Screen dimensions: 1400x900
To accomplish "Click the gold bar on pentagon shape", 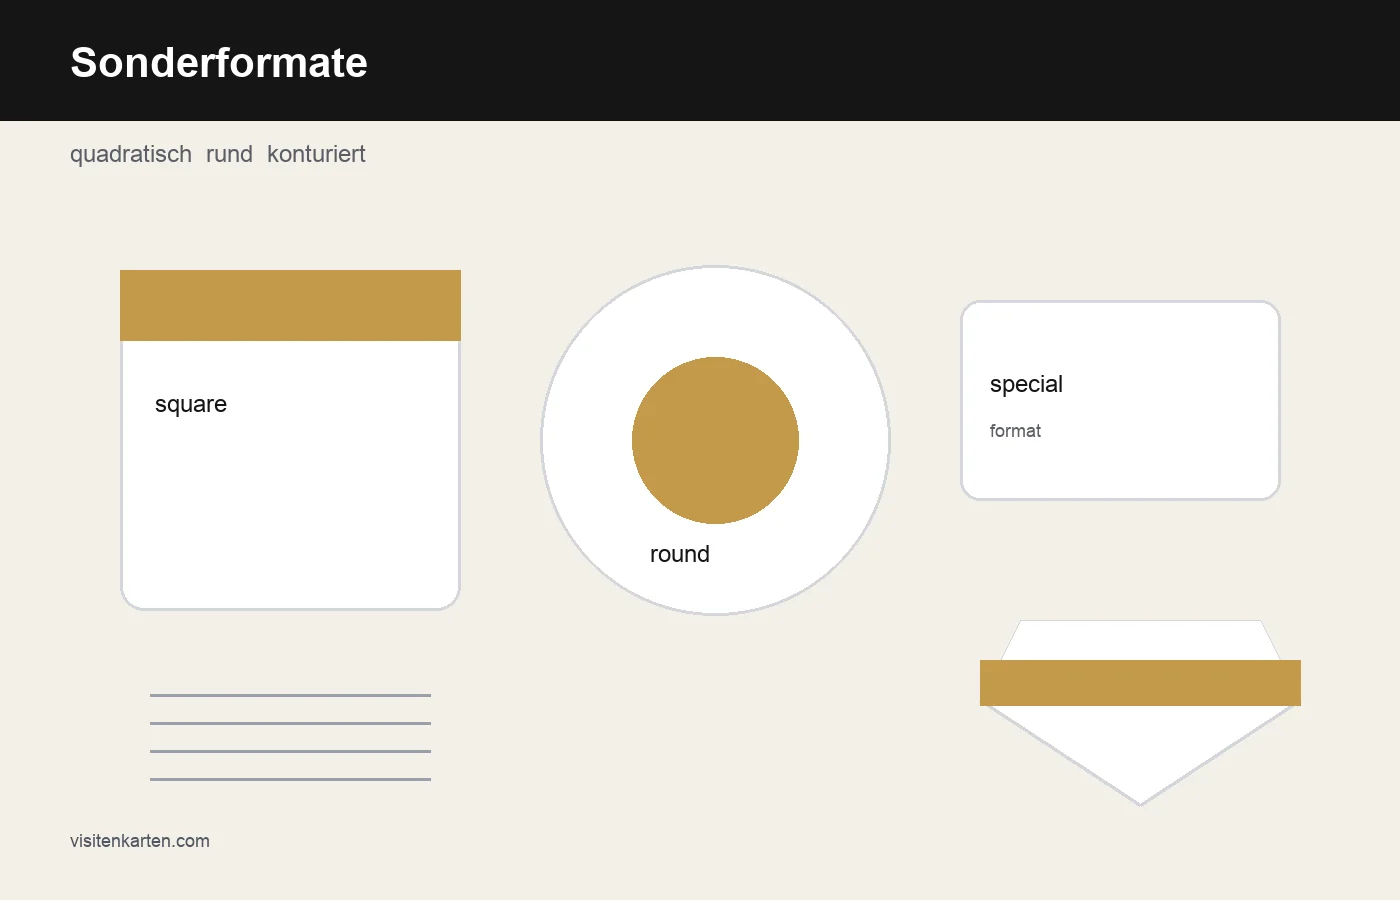I will [x=1140, y=683].
